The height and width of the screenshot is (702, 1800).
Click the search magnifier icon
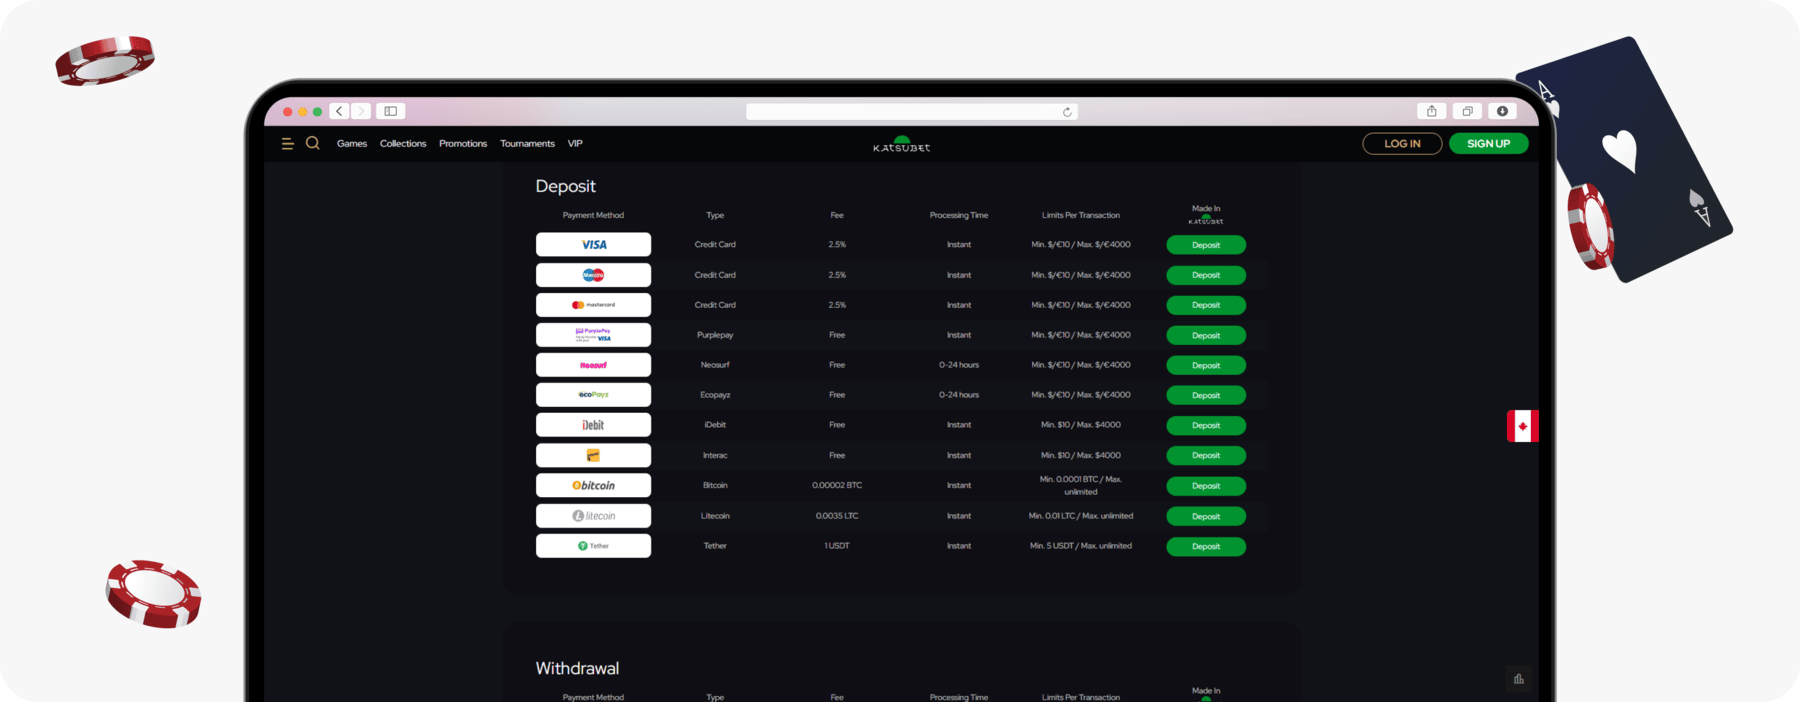point(313,143)
